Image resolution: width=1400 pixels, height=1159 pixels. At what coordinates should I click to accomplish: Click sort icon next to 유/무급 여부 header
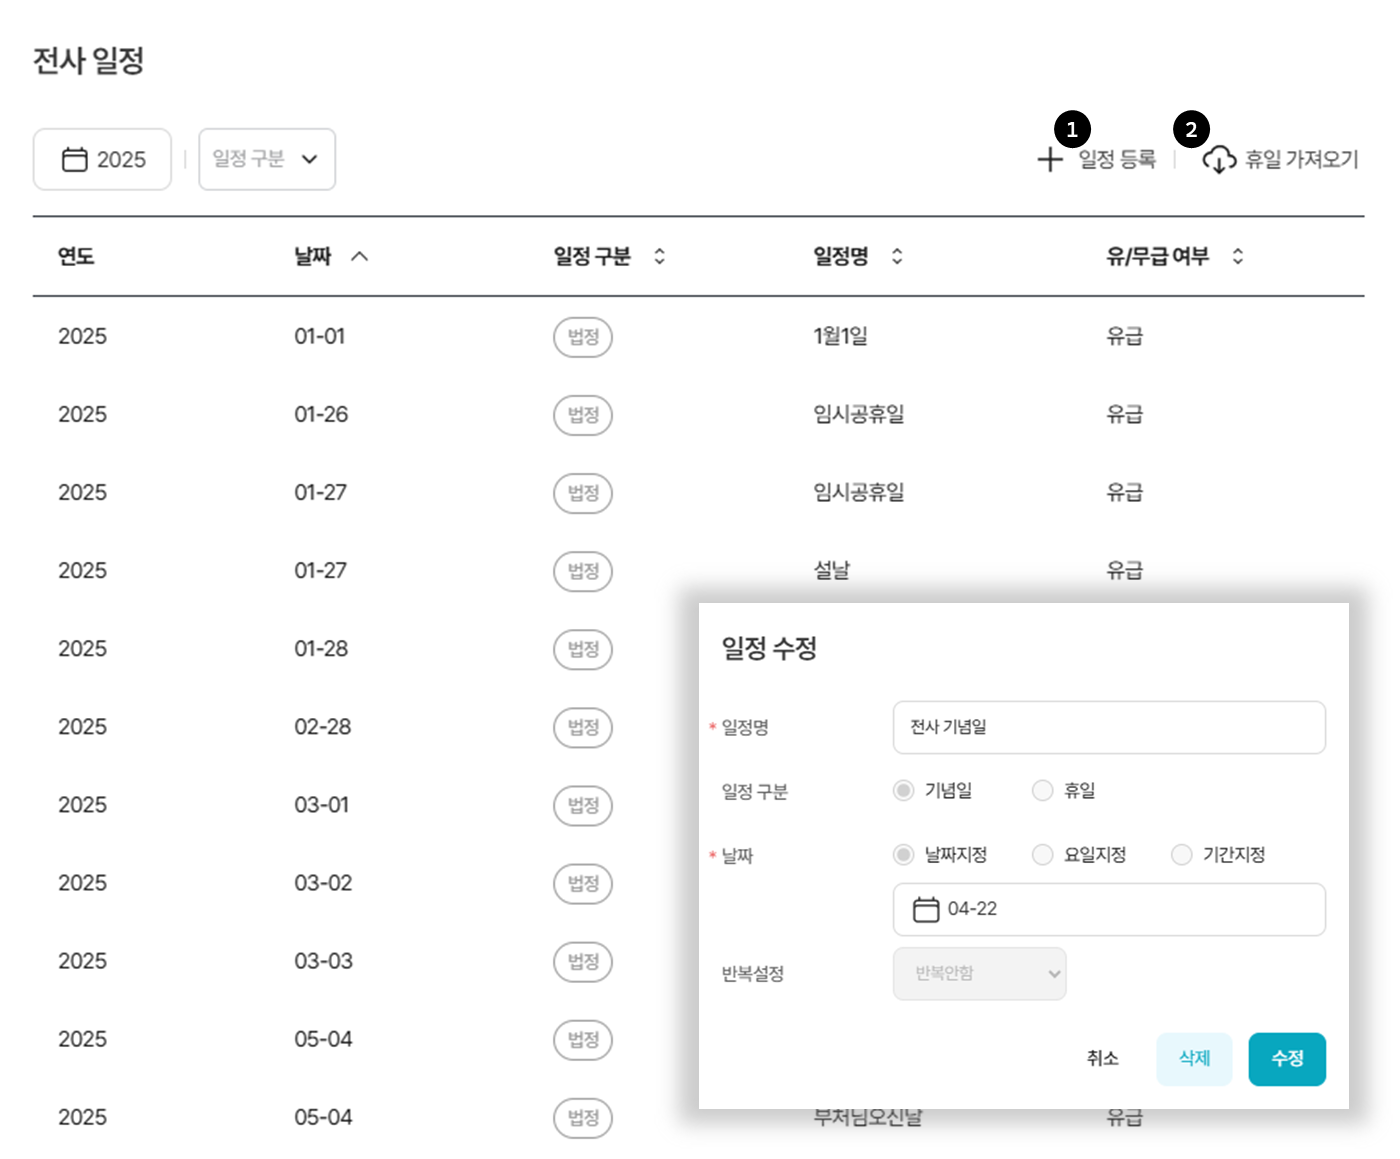pyautogui.click(x=1237, y=257)
